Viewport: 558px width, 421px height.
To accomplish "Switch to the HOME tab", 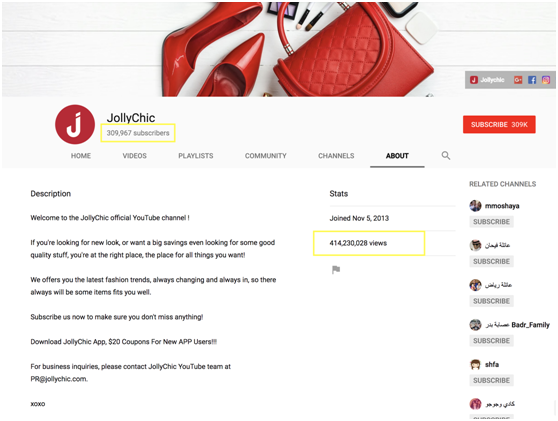I will point(81,156).
